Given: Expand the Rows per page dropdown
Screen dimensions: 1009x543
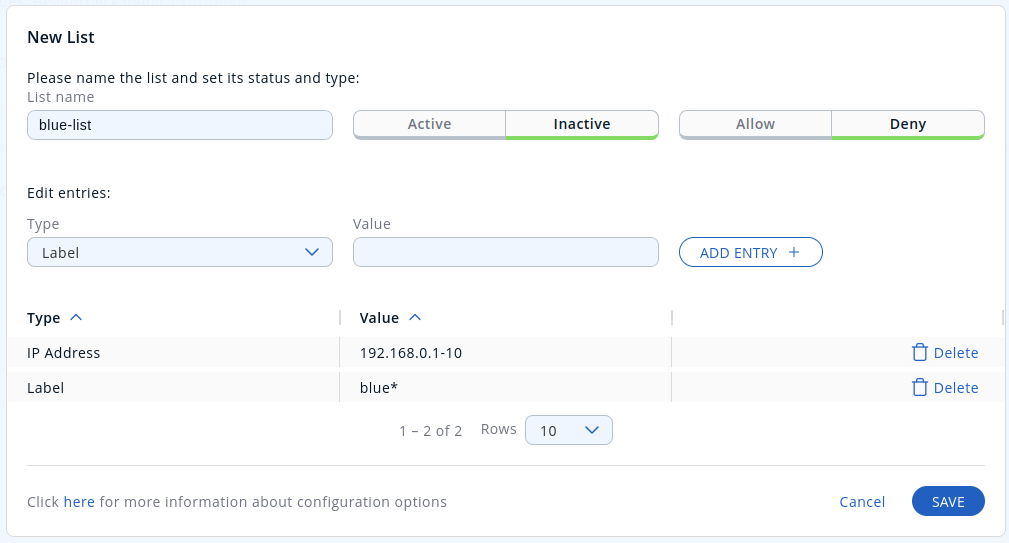Looking at the screenshot, I should pos(568,430).
